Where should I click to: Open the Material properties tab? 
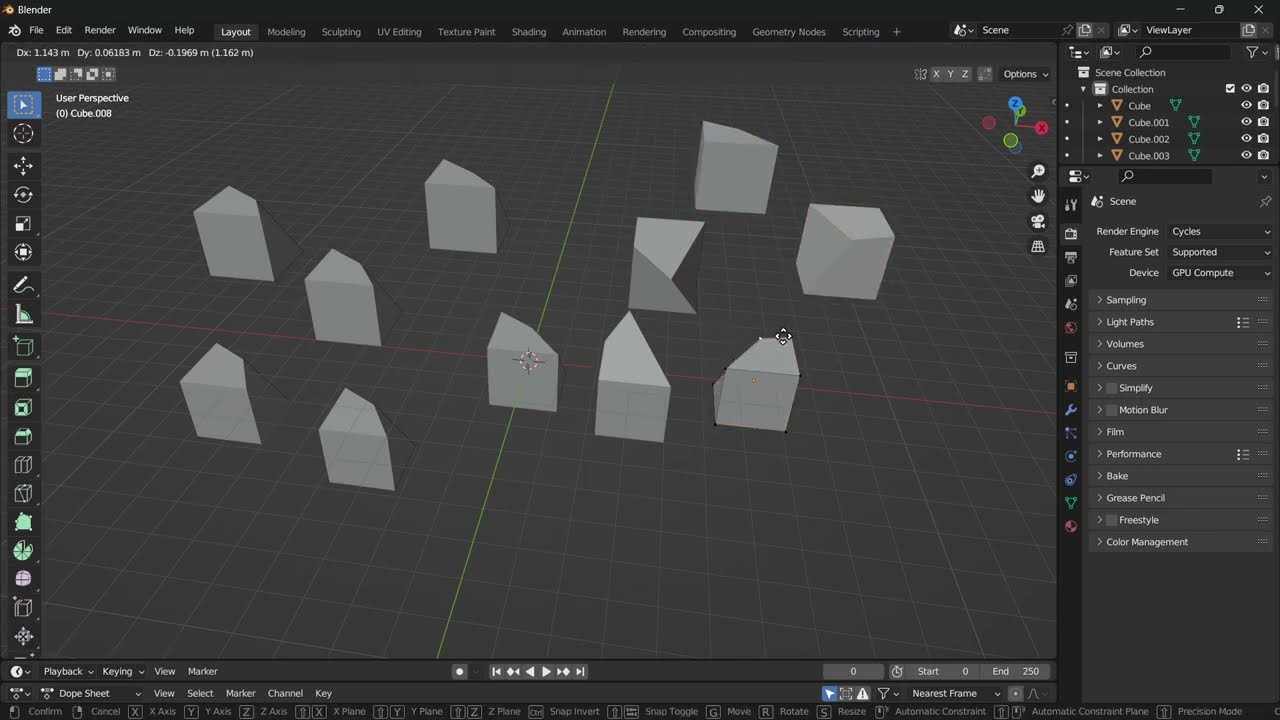[x=1071, y=526]
